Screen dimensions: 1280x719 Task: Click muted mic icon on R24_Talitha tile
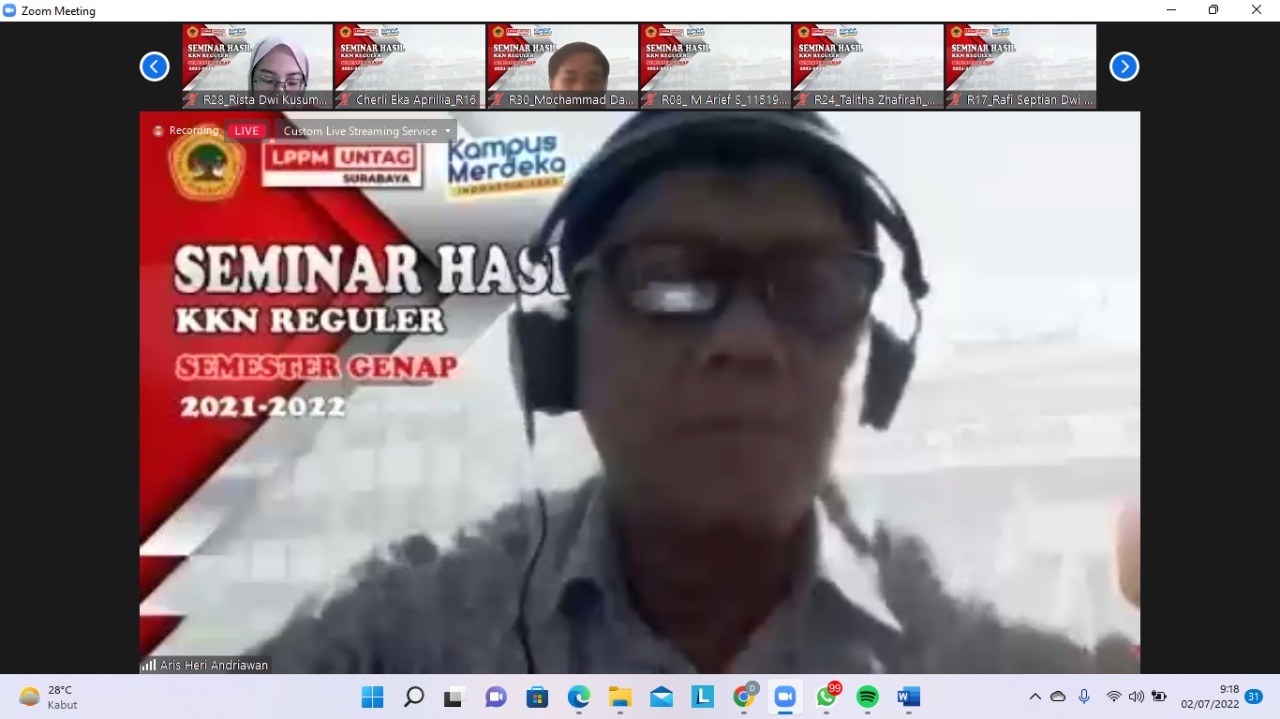tap(804, 100)
